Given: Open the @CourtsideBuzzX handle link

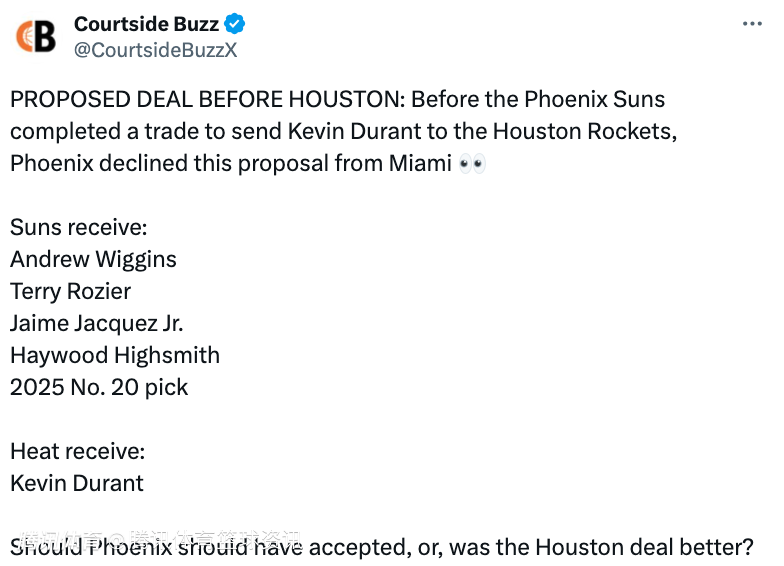Looking at the screenshot, I should tap(156, 50).
